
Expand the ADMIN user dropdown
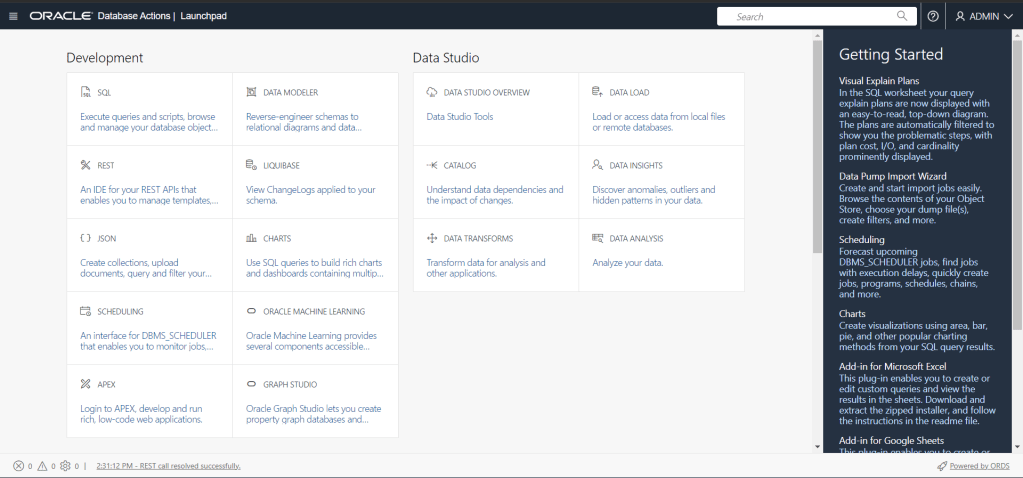[x=983, y=16]
